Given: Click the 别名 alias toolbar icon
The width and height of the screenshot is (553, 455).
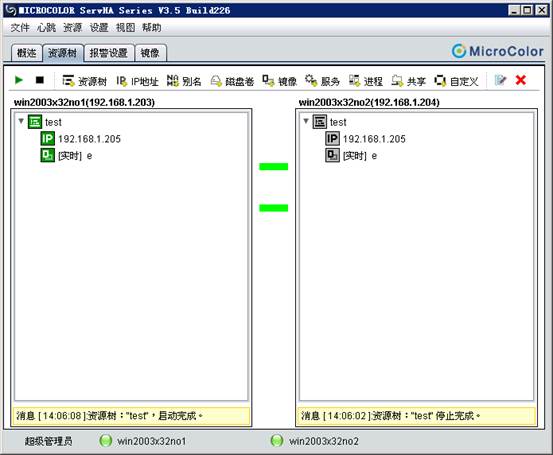Looking at the screenshot, I should click(172, 80).
